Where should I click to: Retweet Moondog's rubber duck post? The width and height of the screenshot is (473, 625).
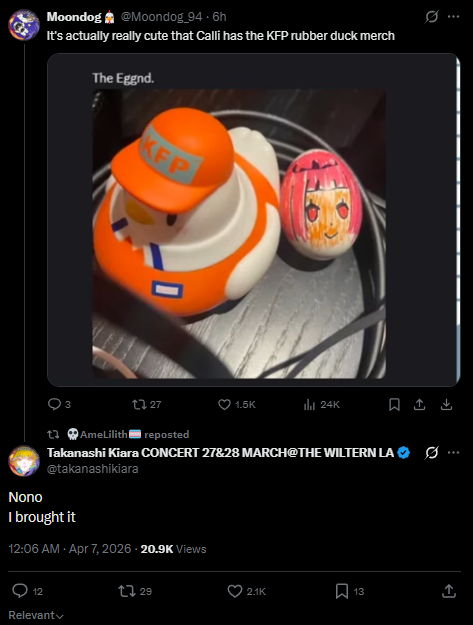pos(139,404)
